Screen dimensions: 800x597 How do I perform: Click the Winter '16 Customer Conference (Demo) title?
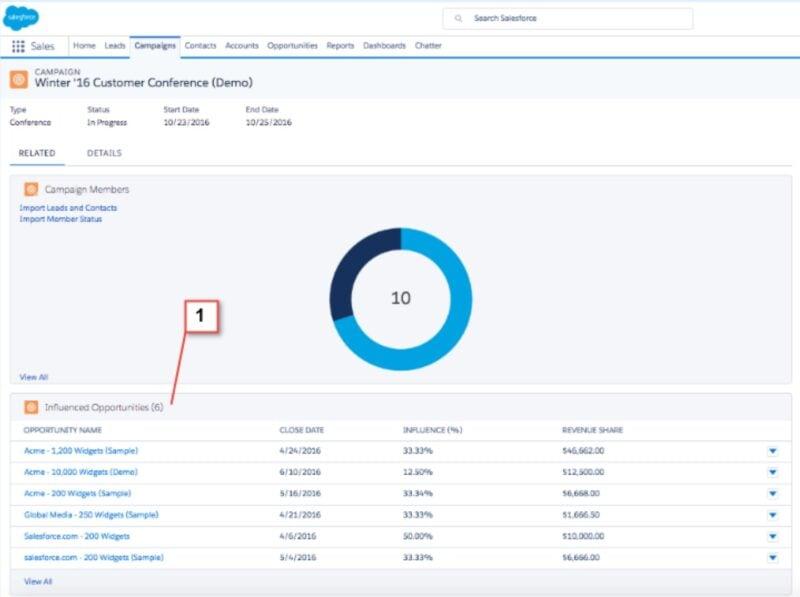click(x=144, y=83)
